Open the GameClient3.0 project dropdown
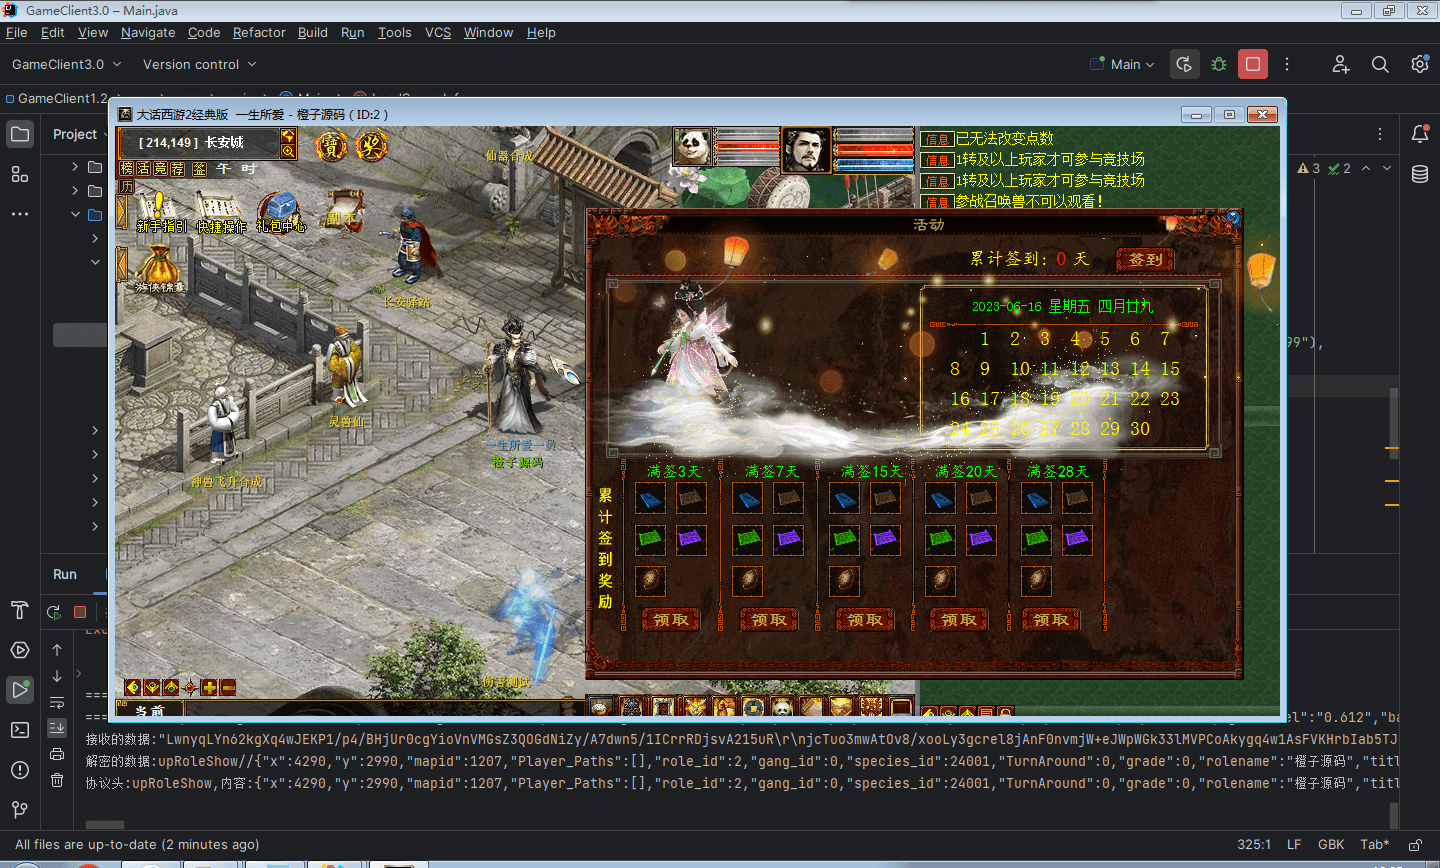Viewport: 1440px width, 868px height. 66,64
